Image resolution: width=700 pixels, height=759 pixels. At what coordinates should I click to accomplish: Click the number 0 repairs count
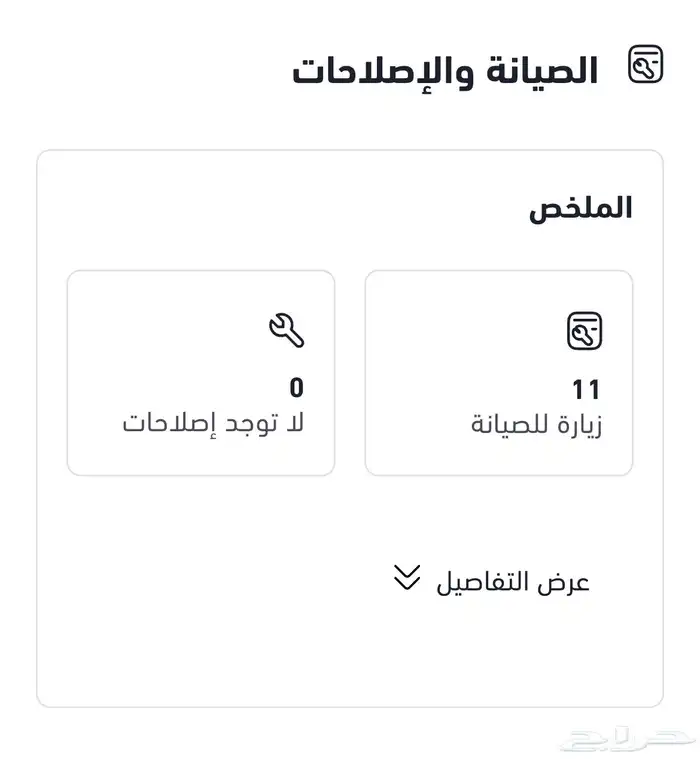pyautogui.click(x=296, y=387)
